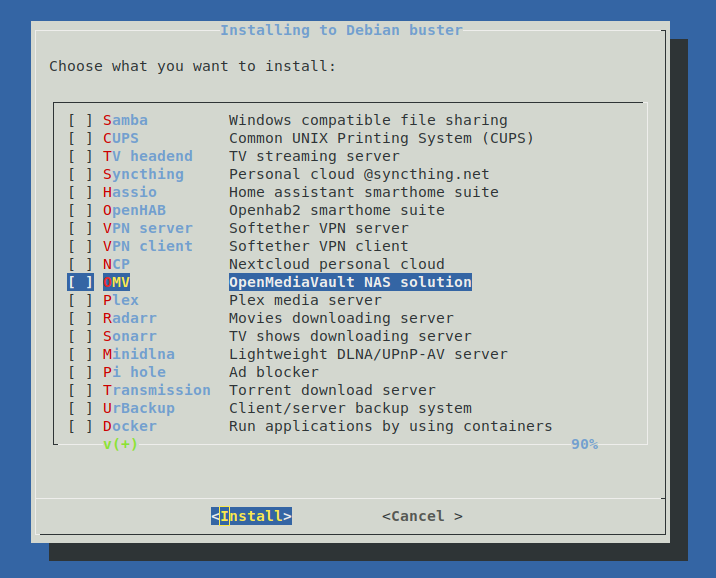Tick the Hassio checkbox
This screenshot has width=716, height=578.
coord(80,192)
